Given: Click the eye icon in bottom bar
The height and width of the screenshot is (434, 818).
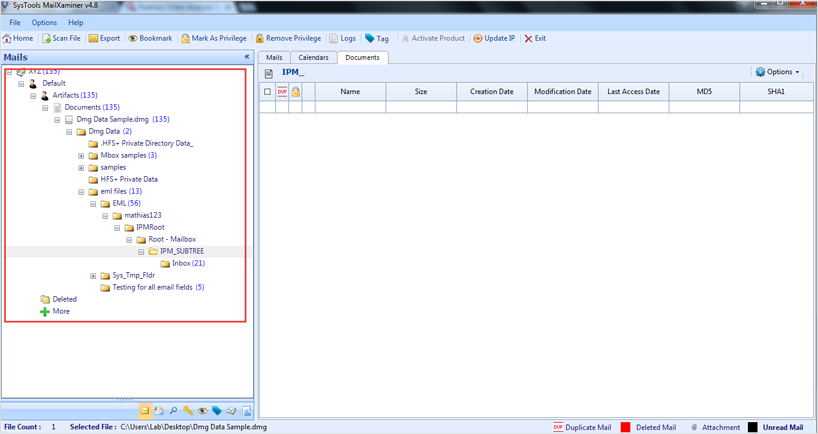Looking at the screenshot, I should tap(202, 411).
